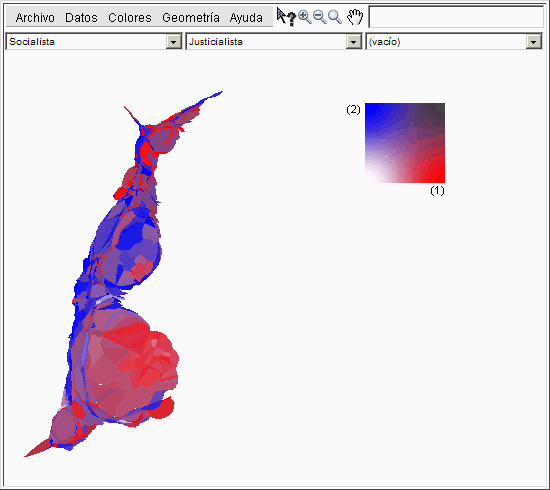Open the Datos menu
This screenshot has width=550, height=490.
click(x=81, y=18)
